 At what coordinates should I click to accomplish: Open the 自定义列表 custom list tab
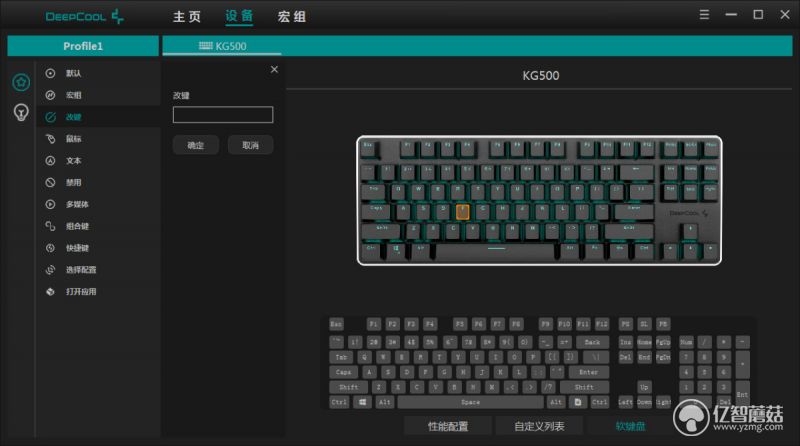(x=539, y=426)
